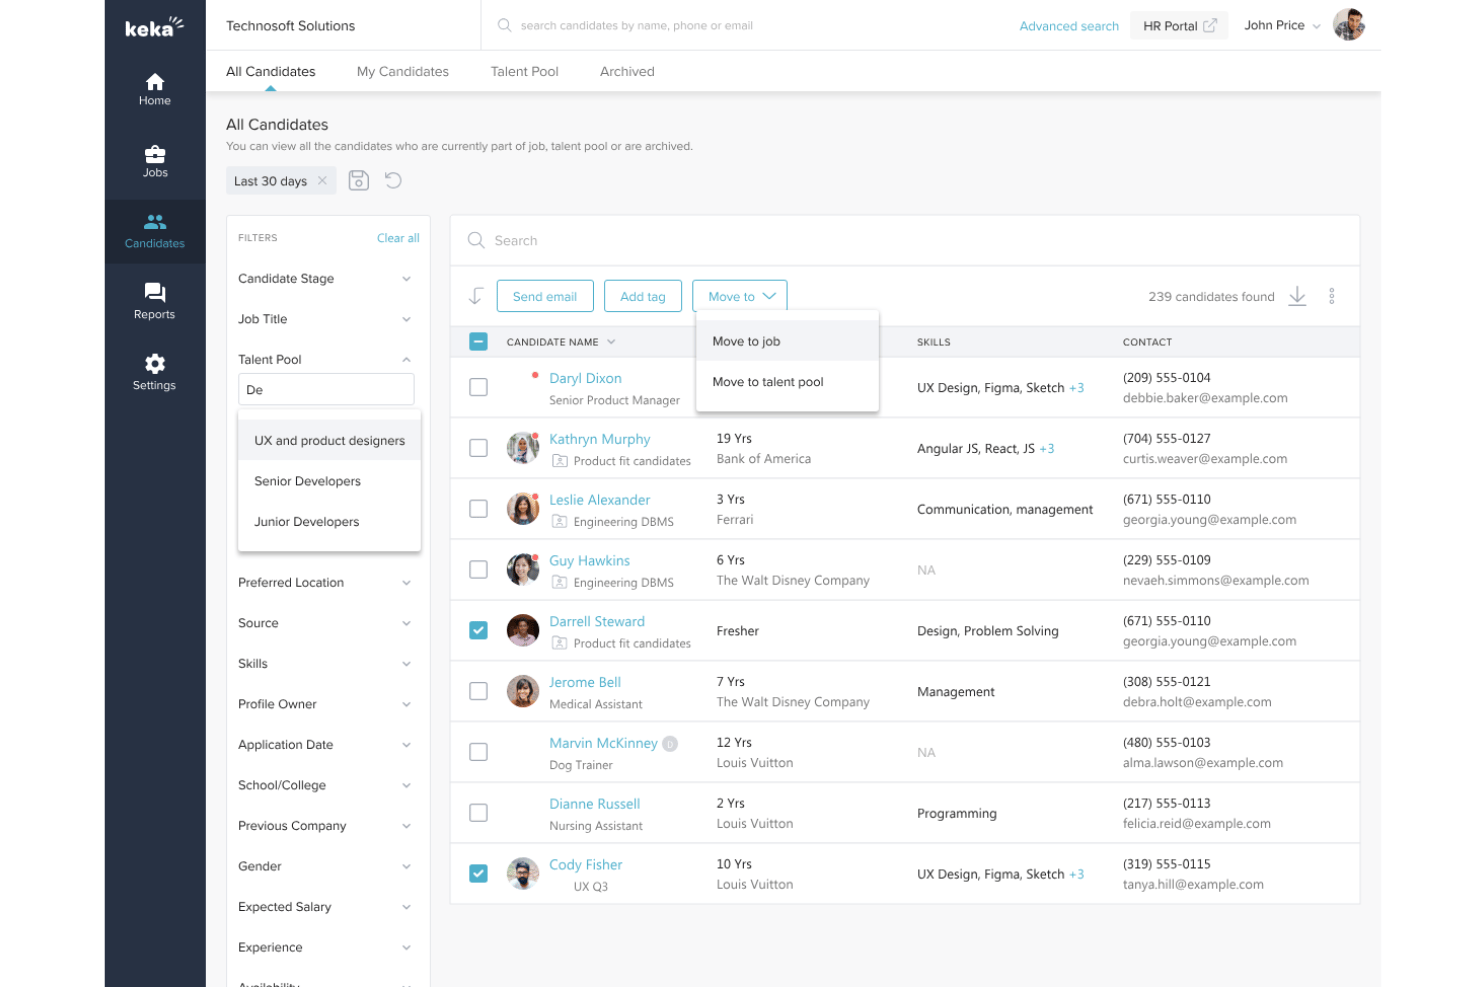Open John Price account dropdown arrow
The height and width of the screenshot is (987, 1480).
(1317, 26)
